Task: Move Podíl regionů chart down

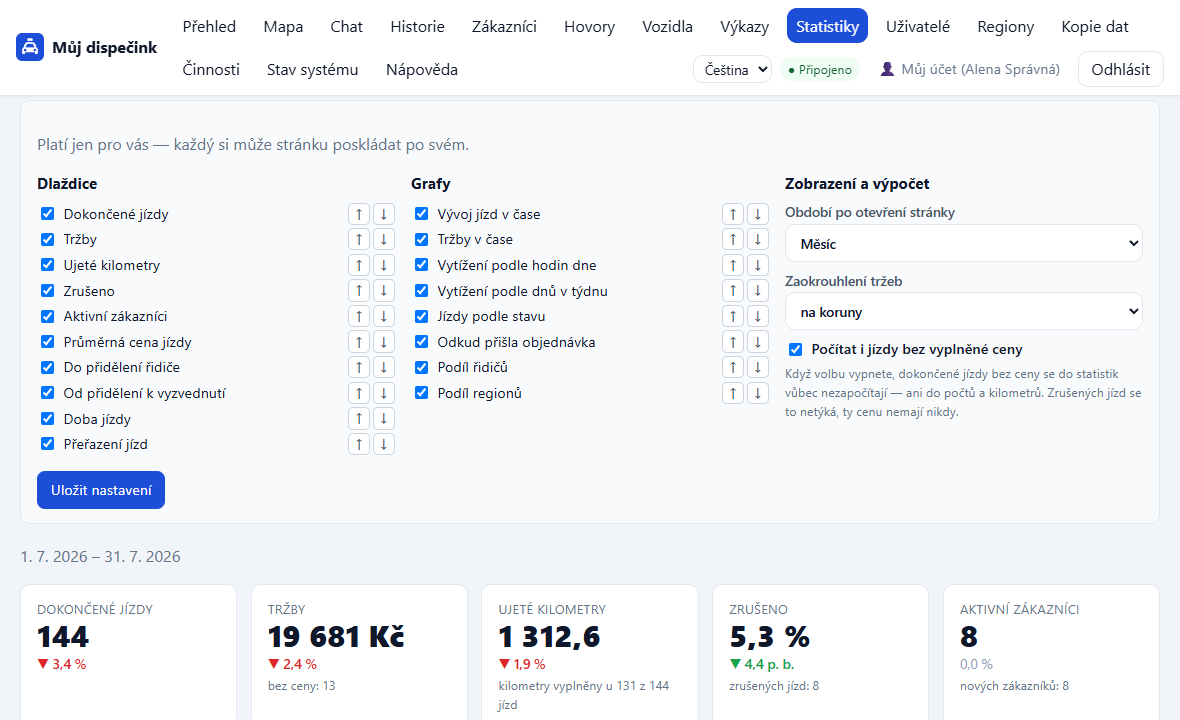Action: coord(758,393)
